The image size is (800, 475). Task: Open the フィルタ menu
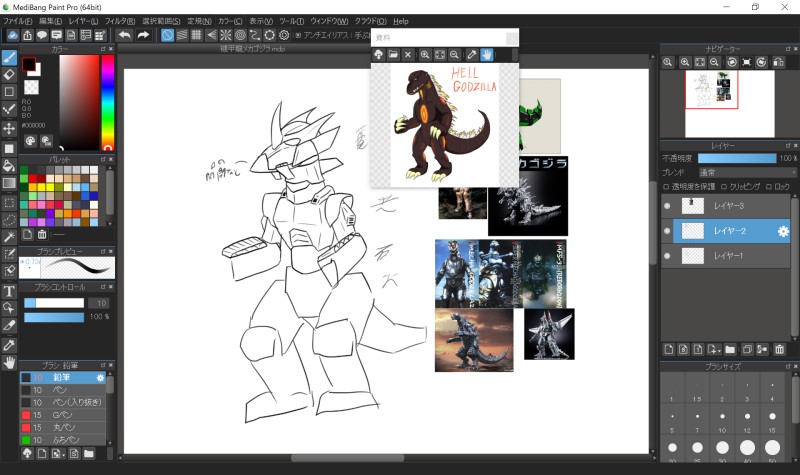point(120,20)
